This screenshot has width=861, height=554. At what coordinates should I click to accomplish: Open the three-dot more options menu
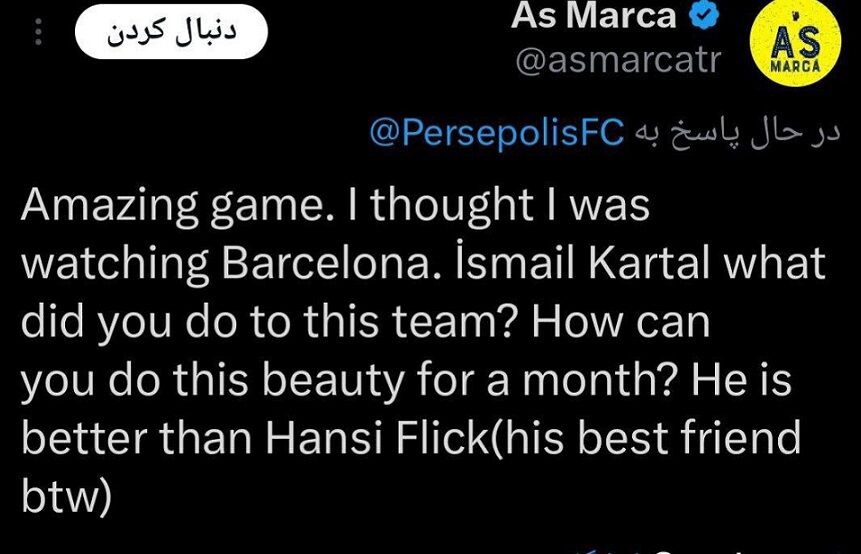click(39, 35)
